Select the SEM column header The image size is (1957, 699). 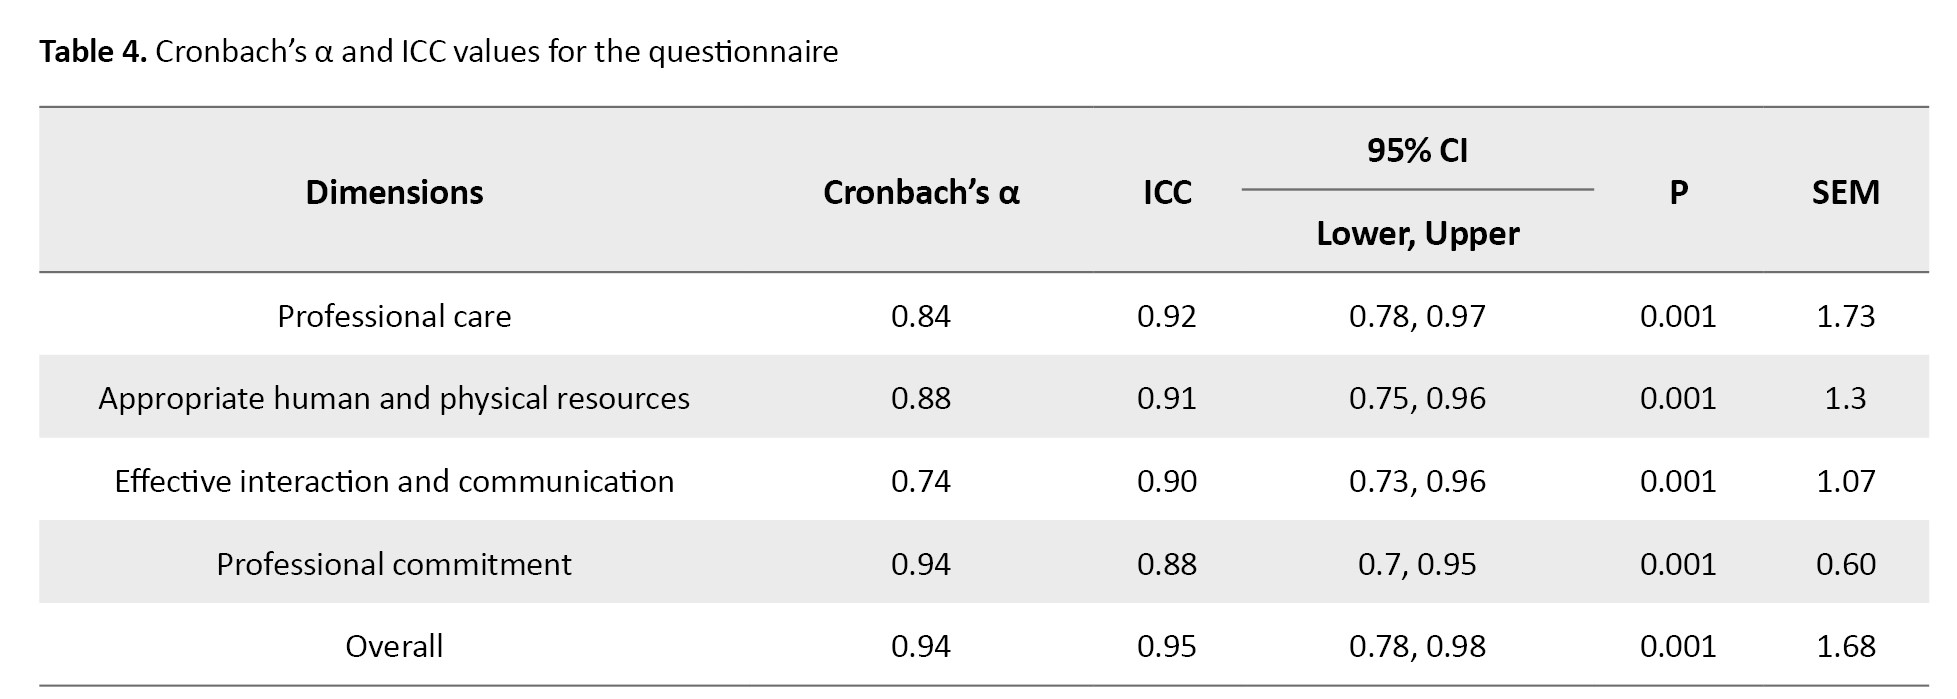coord(1845,192)
